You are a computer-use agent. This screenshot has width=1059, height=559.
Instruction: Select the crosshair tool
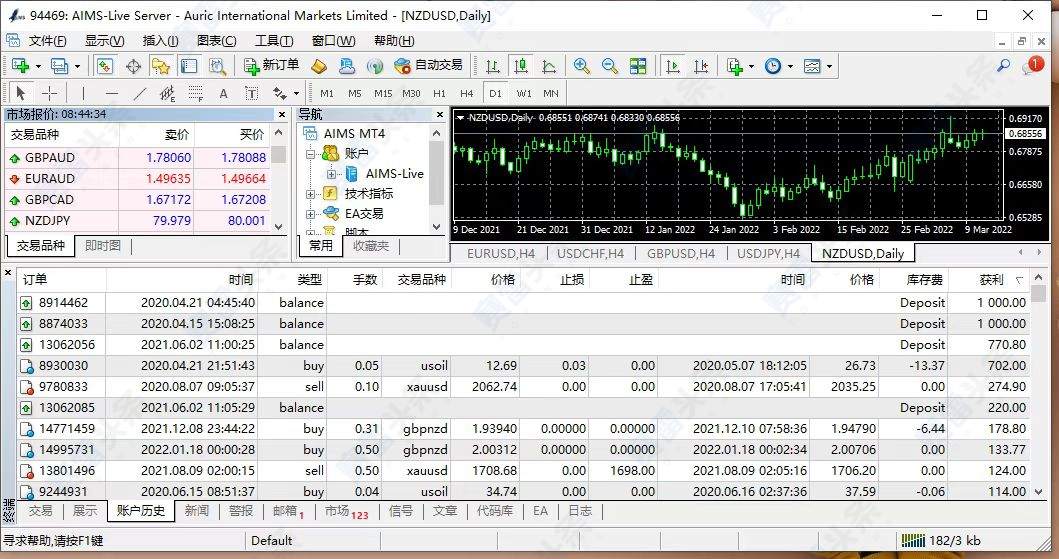click(x=50, y=93)
